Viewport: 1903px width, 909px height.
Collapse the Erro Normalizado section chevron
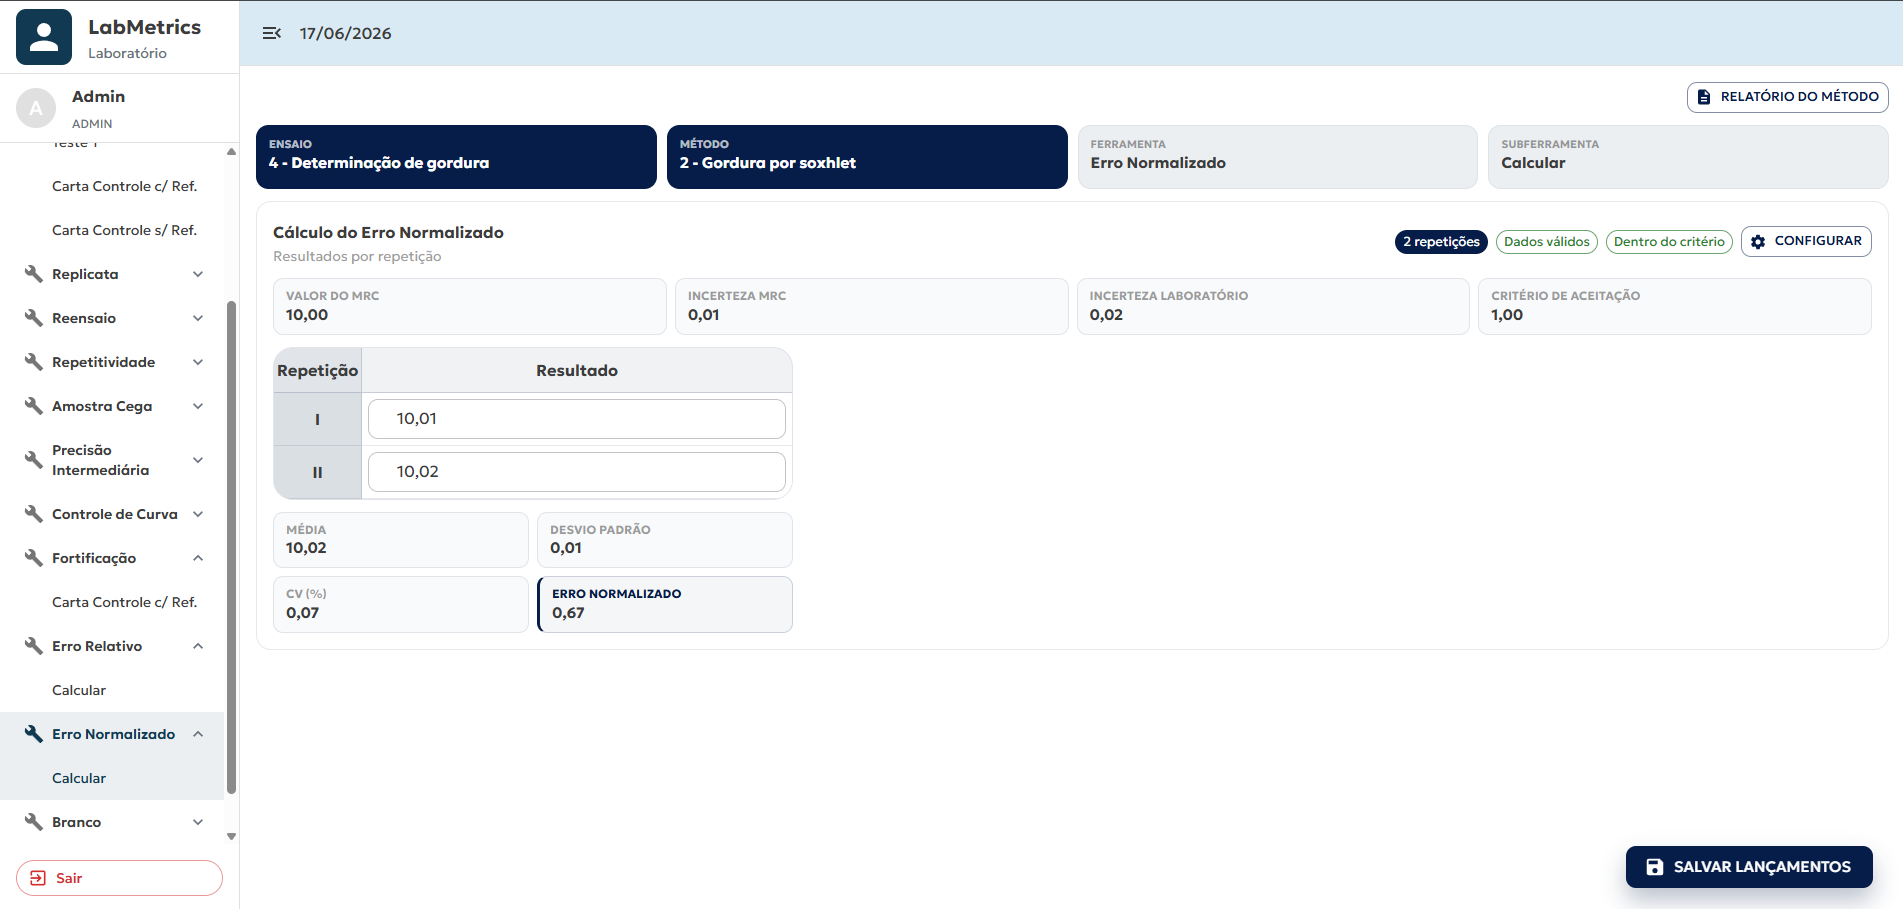click(x=198, y=734)
